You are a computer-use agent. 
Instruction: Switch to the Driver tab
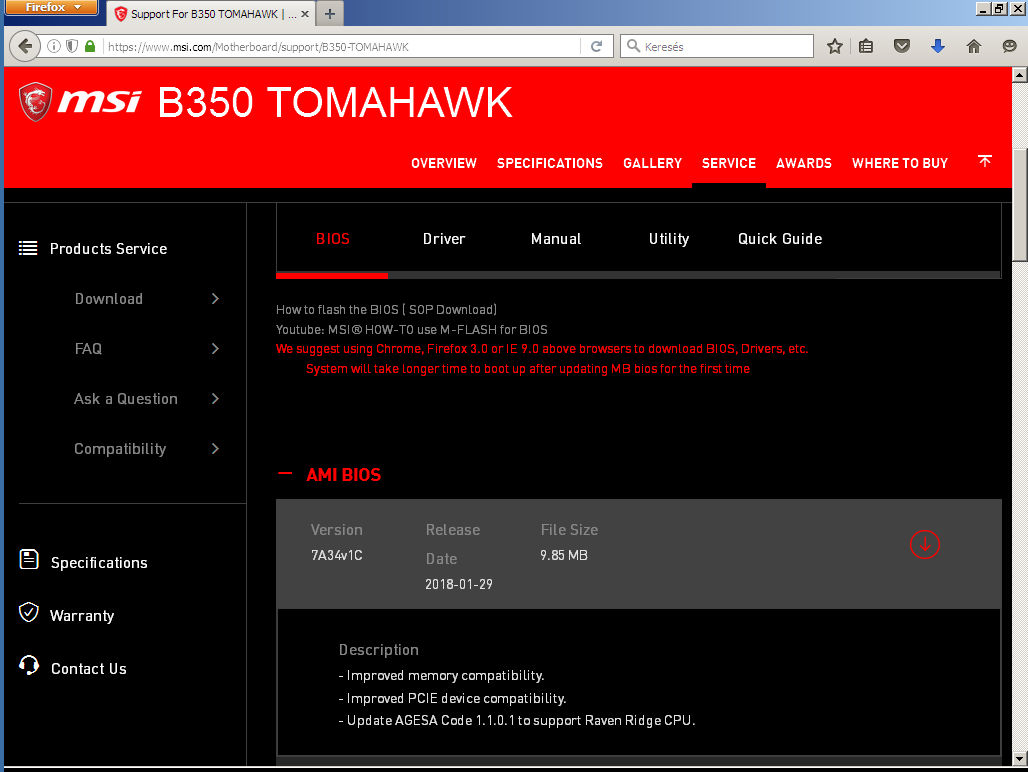(444, 239)
